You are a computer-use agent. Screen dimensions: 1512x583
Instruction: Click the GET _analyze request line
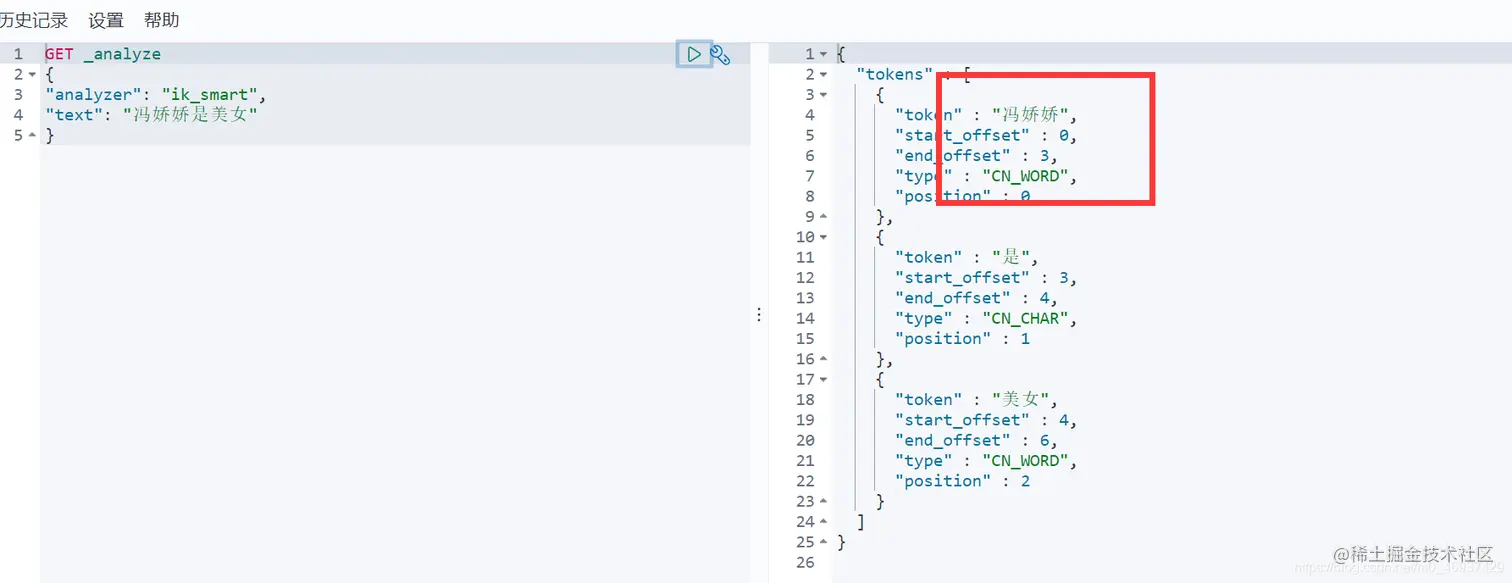pyautogui.click(x=103, y=54)
